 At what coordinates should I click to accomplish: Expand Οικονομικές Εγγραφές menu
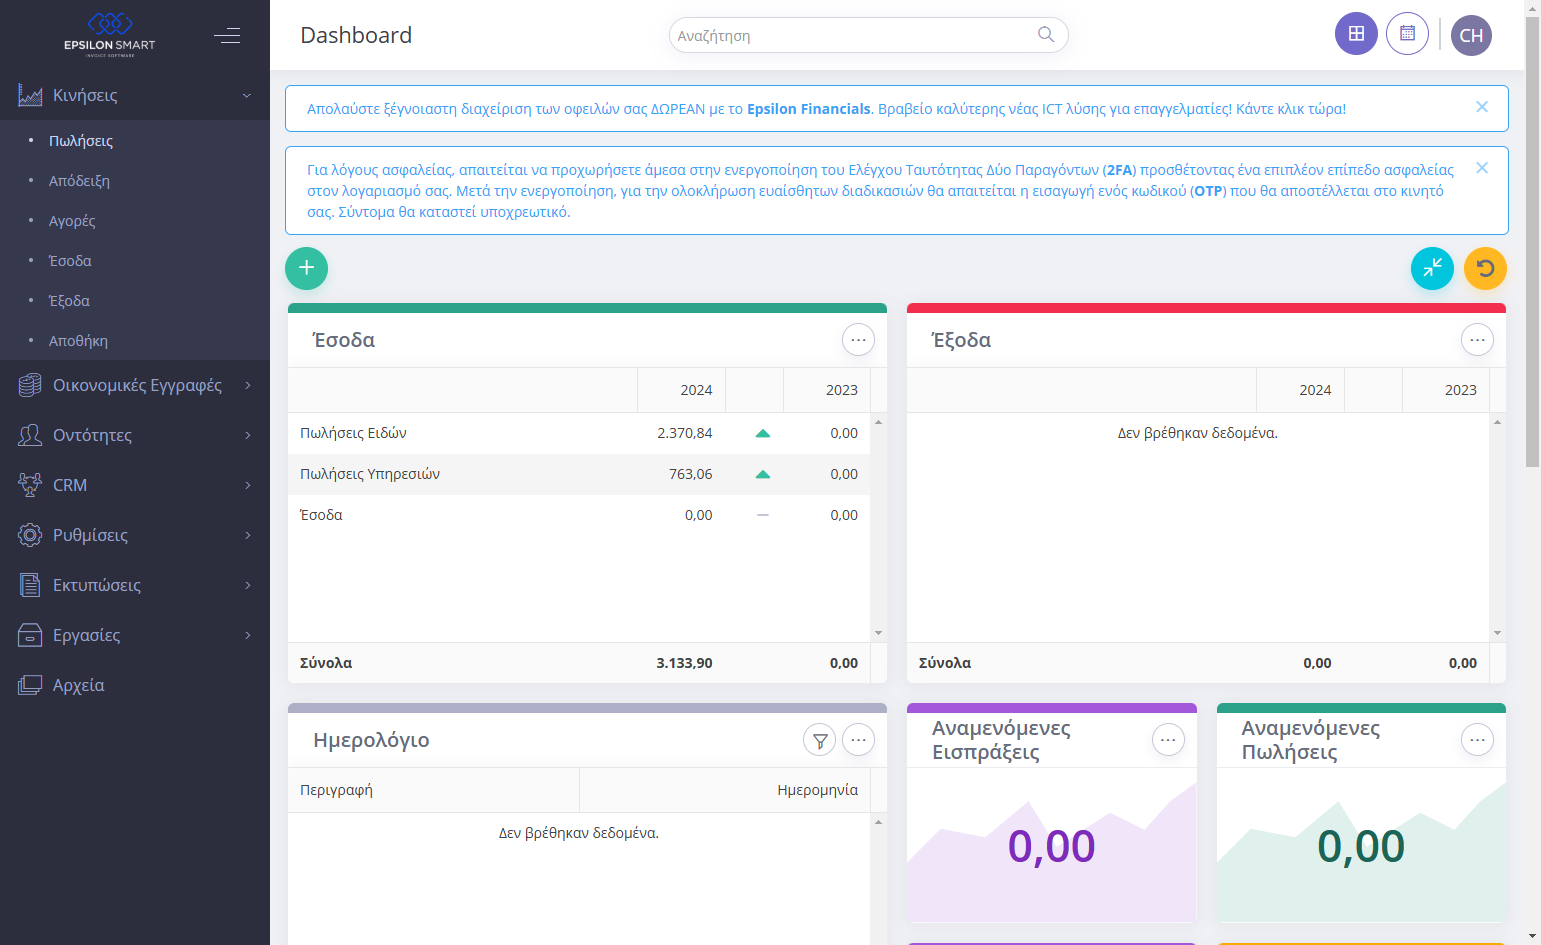click(x=135, y=385)
